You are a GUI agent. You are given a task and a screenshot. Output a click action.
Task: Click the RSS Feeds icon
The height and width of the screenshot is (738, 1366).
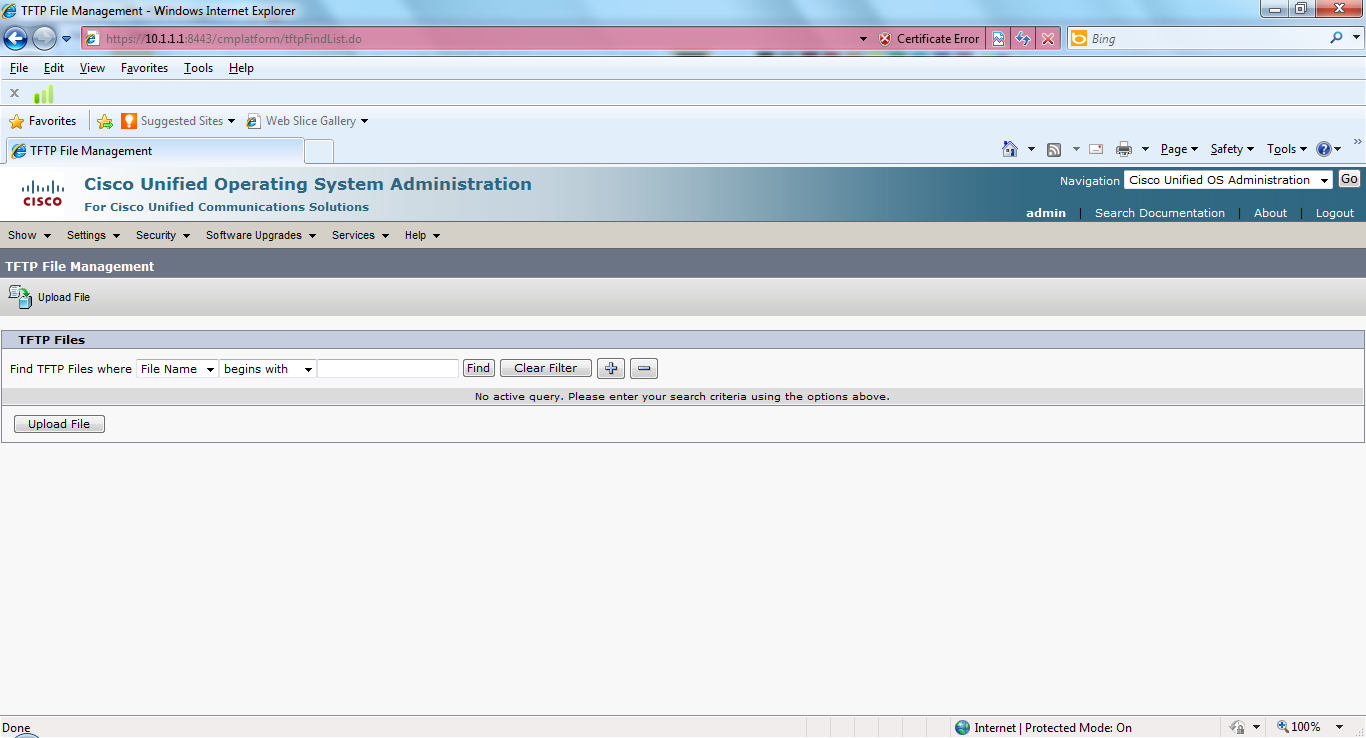[x=1054, y=149]
